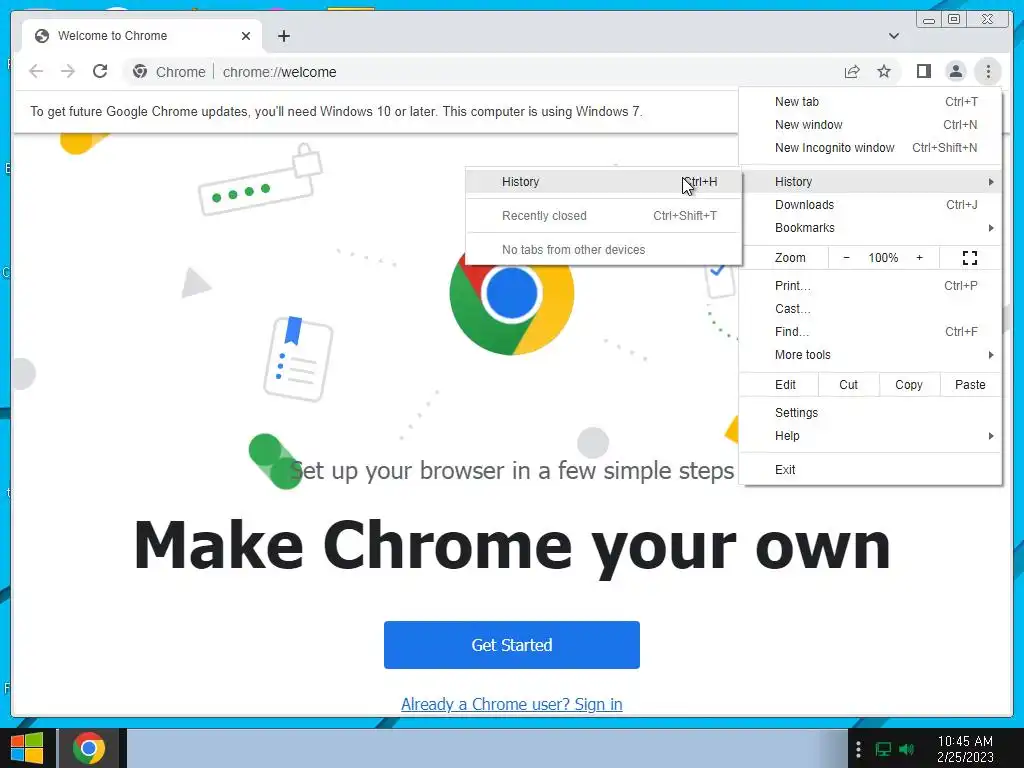Screen dimensions: 1024x768
Task: Share this page icon in address bar
Action: (x=852, y=72)
